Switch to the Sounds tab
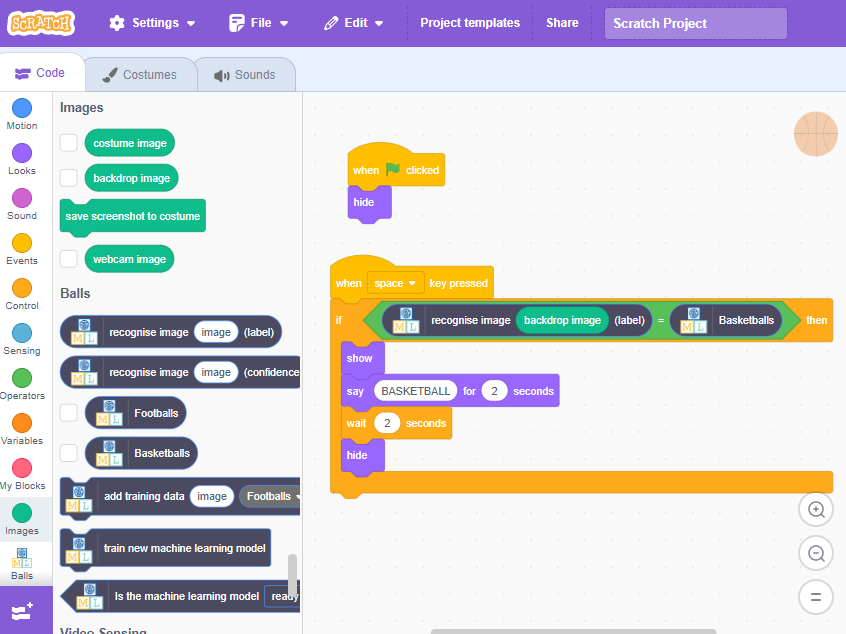 (x=245, y=74)
